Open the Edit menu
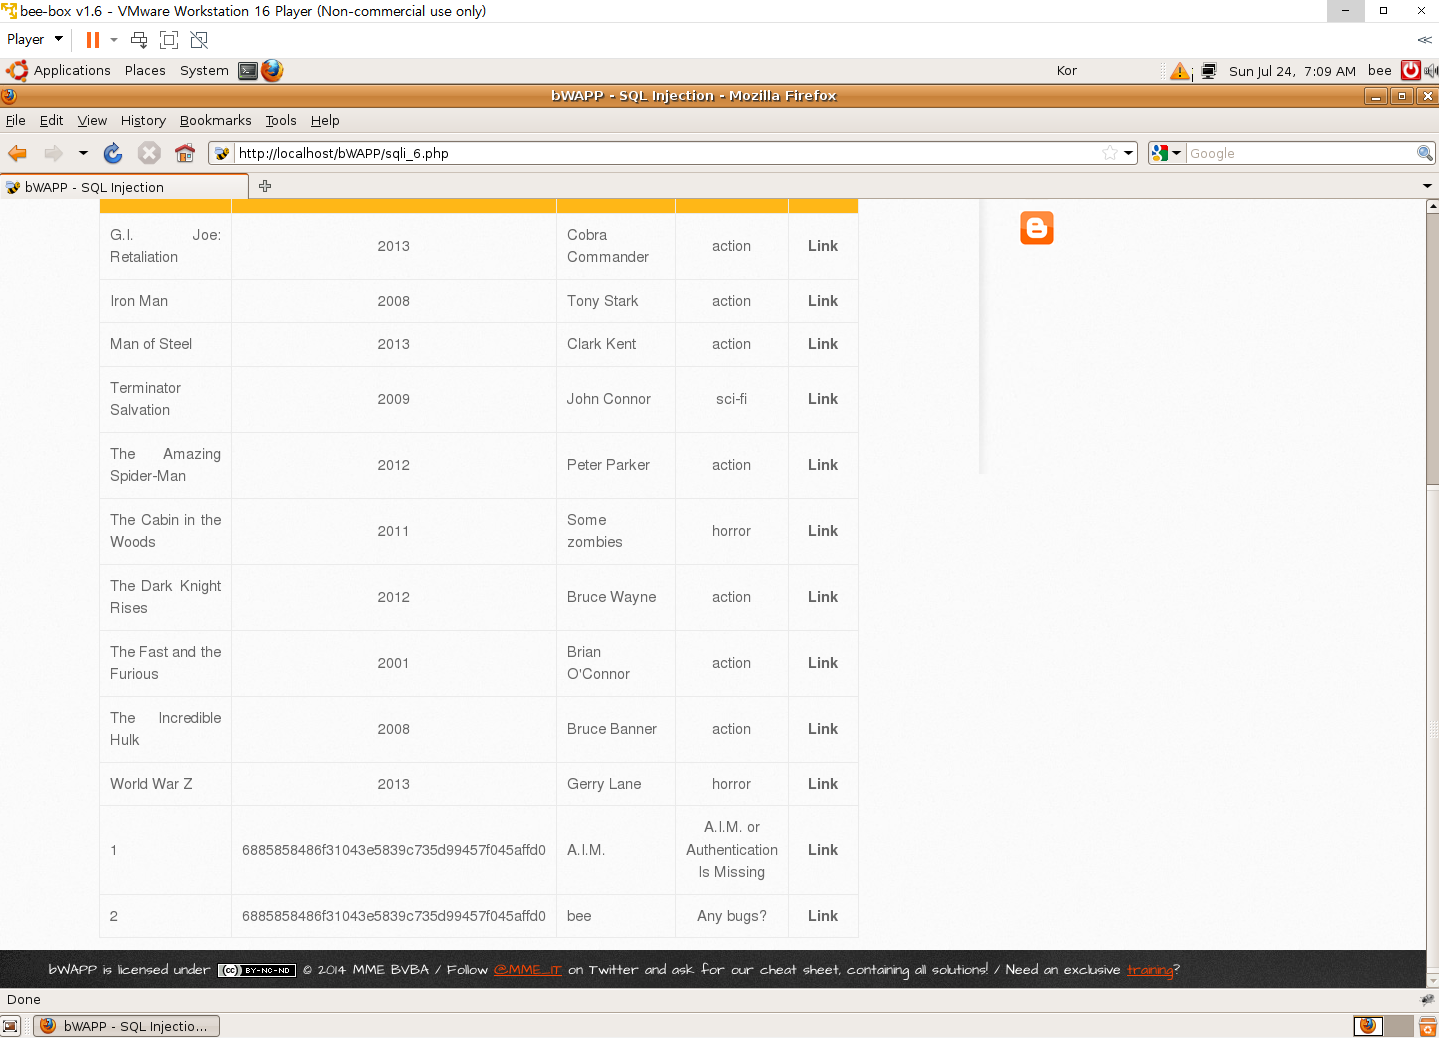 pos(51,120)
